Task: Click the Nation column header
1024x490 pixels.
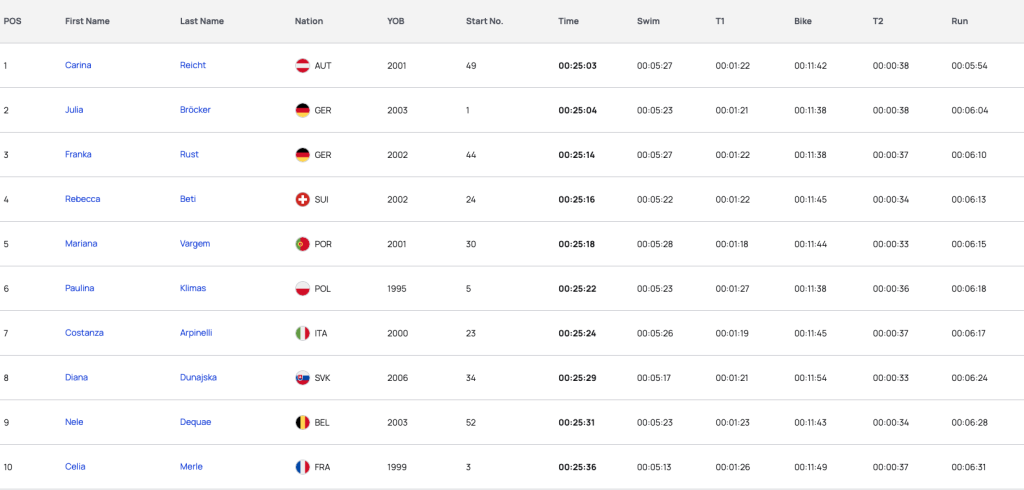Action: (x=309, y=21)
